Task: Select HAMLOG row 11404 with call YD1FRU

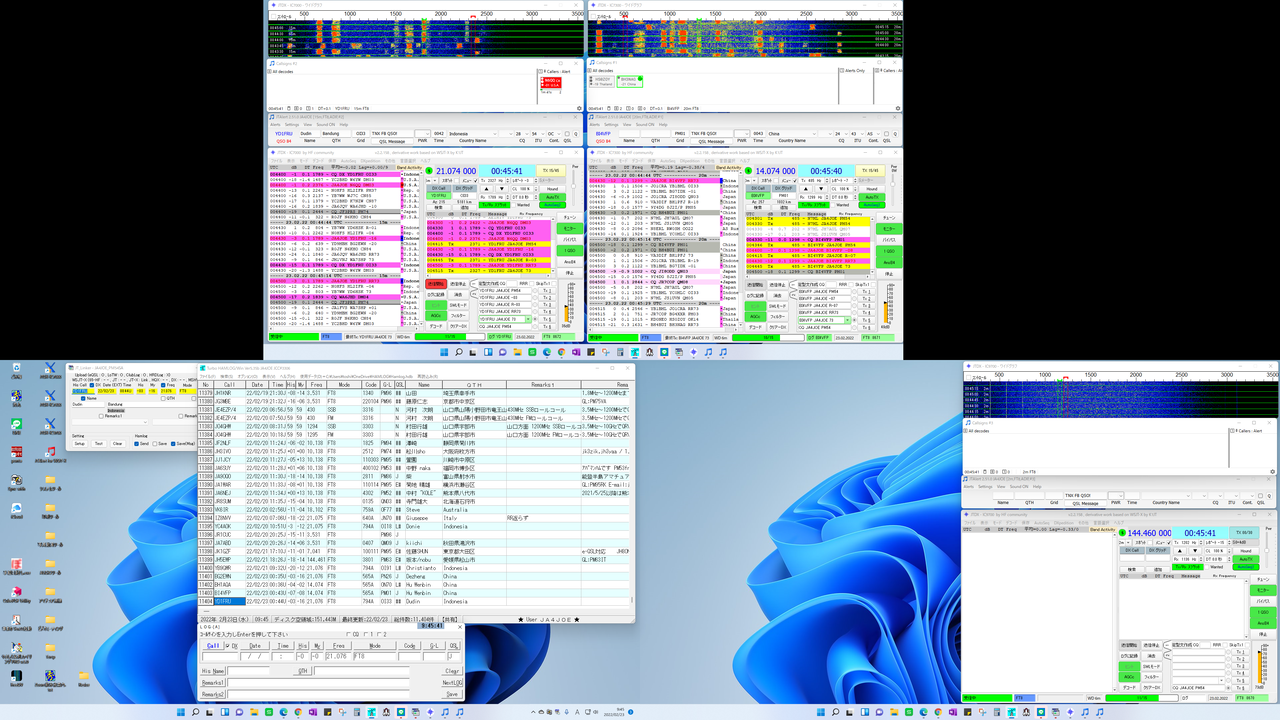Action: pyautogui.click(x=414, y=601)
